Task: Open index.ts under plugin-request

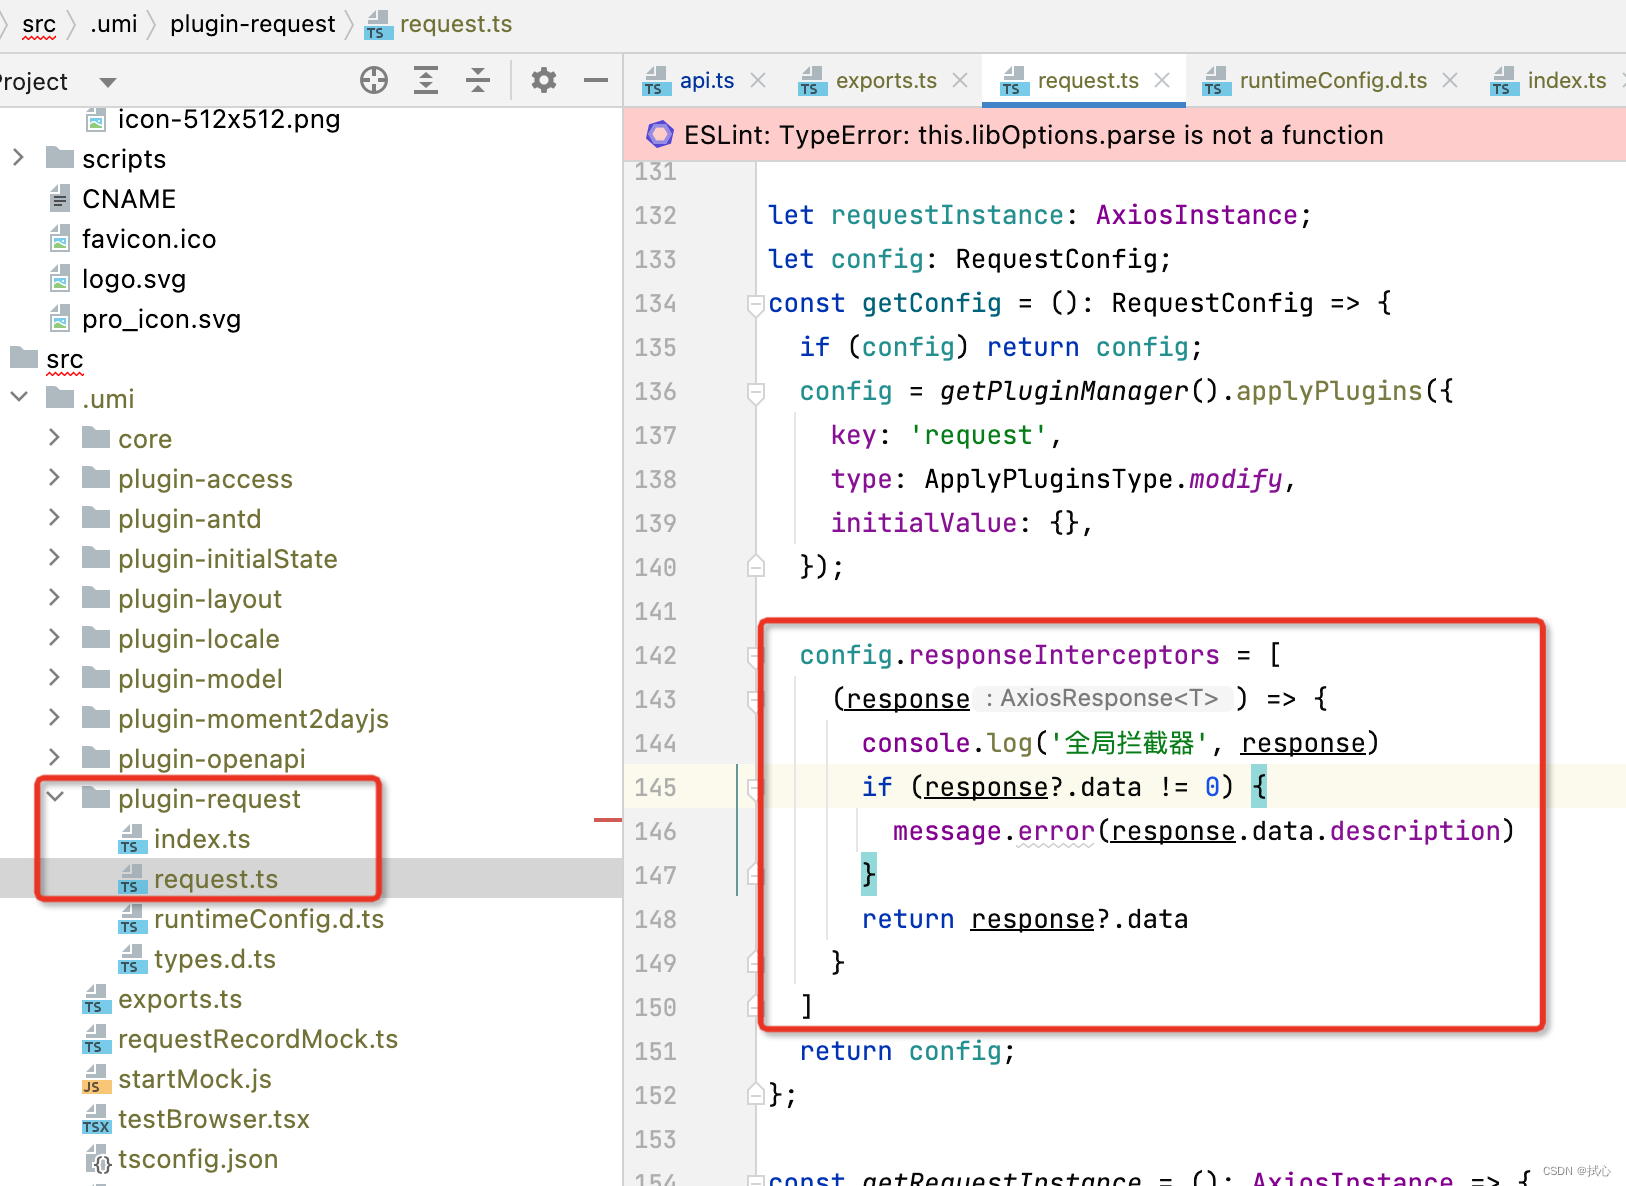Action: click(x=202, y=839)
